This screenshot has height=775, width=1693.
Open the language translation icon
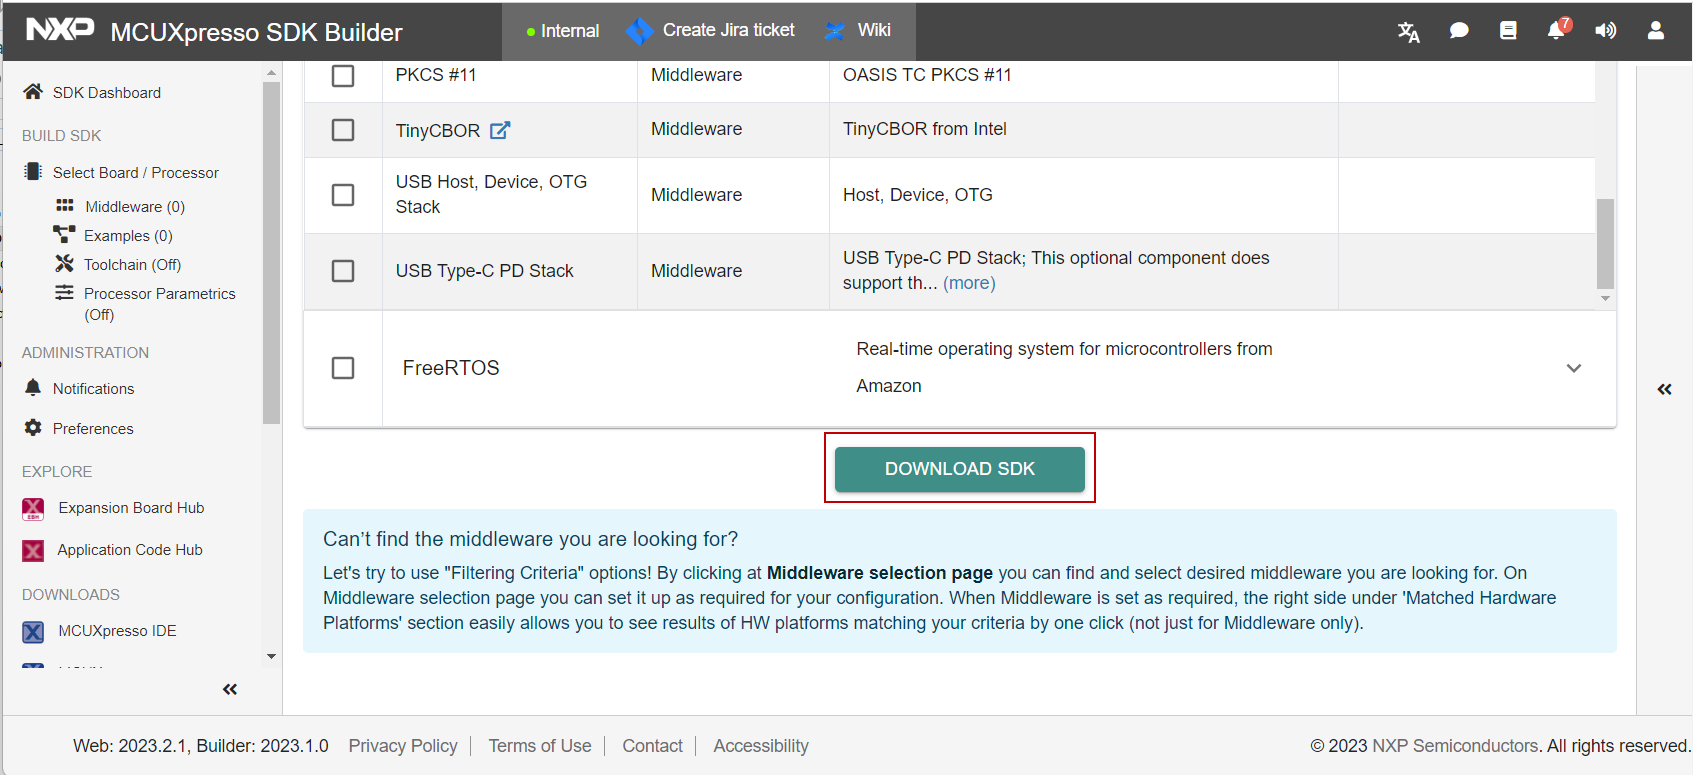1408,32
